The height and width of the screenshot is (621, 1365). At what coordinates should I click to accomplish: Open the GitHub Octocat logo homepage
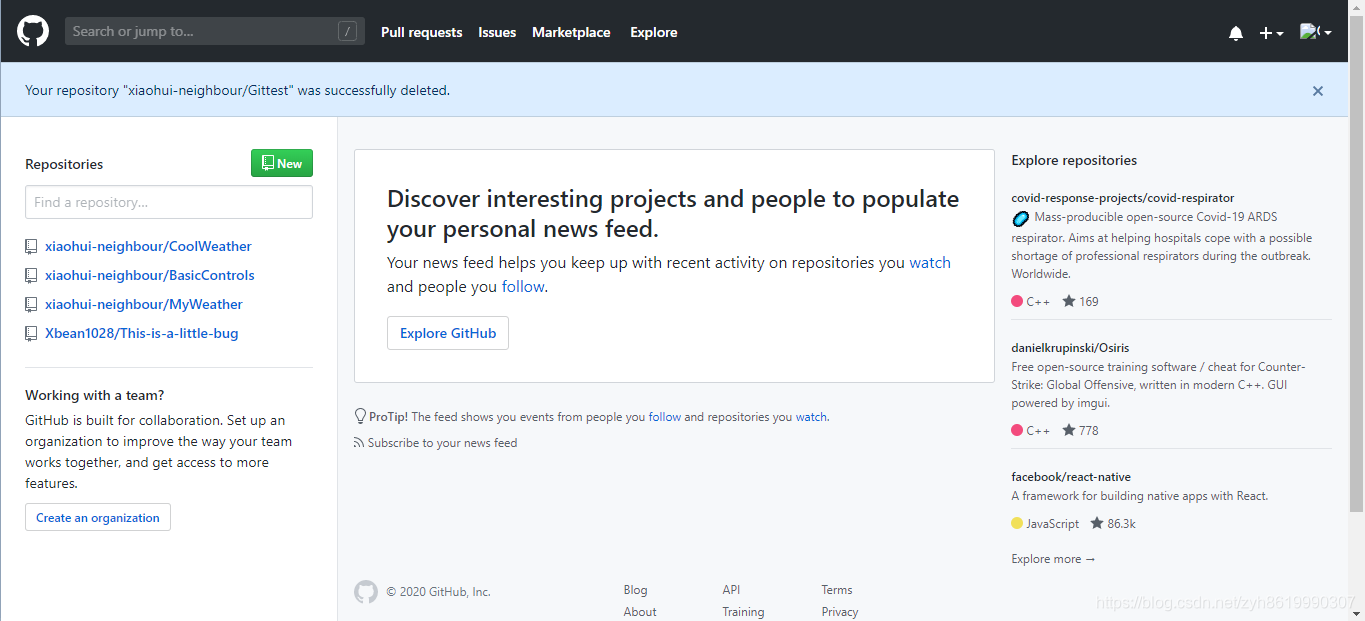33,31
